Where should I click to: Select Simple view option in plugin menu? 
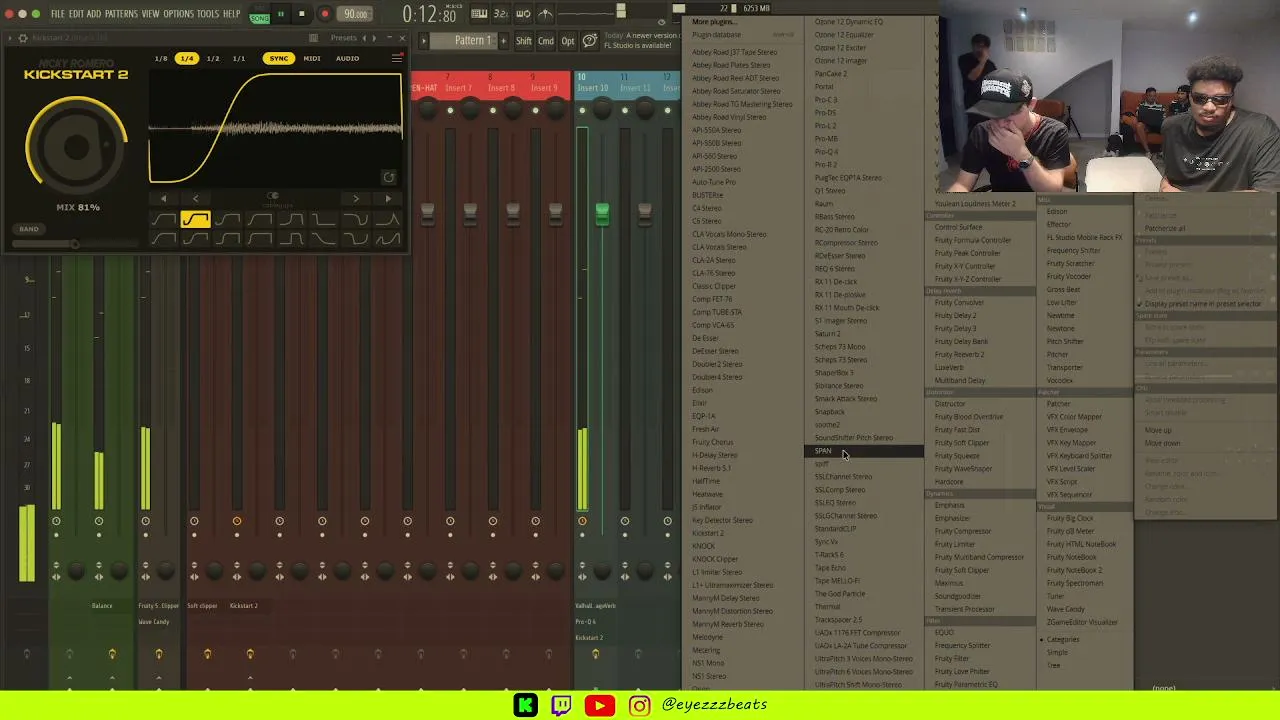pyautogui.click(x=1057, y=652)
